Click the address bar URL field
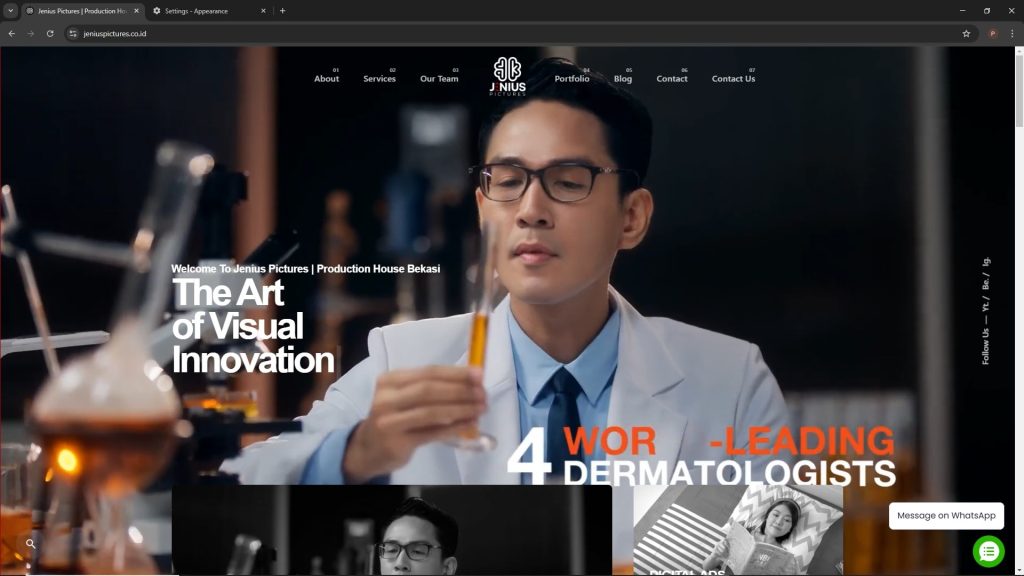The height and width of the screenshot is (576, 1024). tap(500, 33)
